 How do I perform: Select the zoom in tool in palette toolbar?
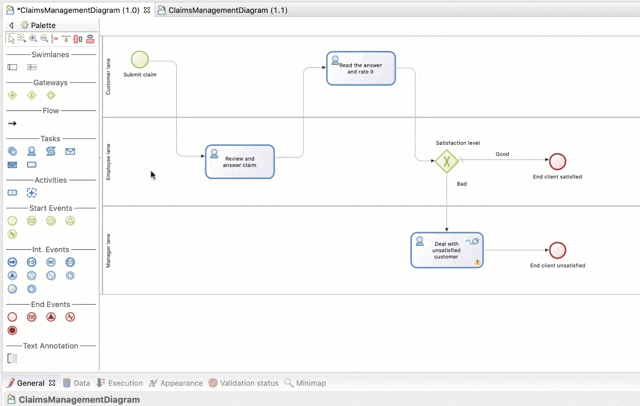pos(32,39)
